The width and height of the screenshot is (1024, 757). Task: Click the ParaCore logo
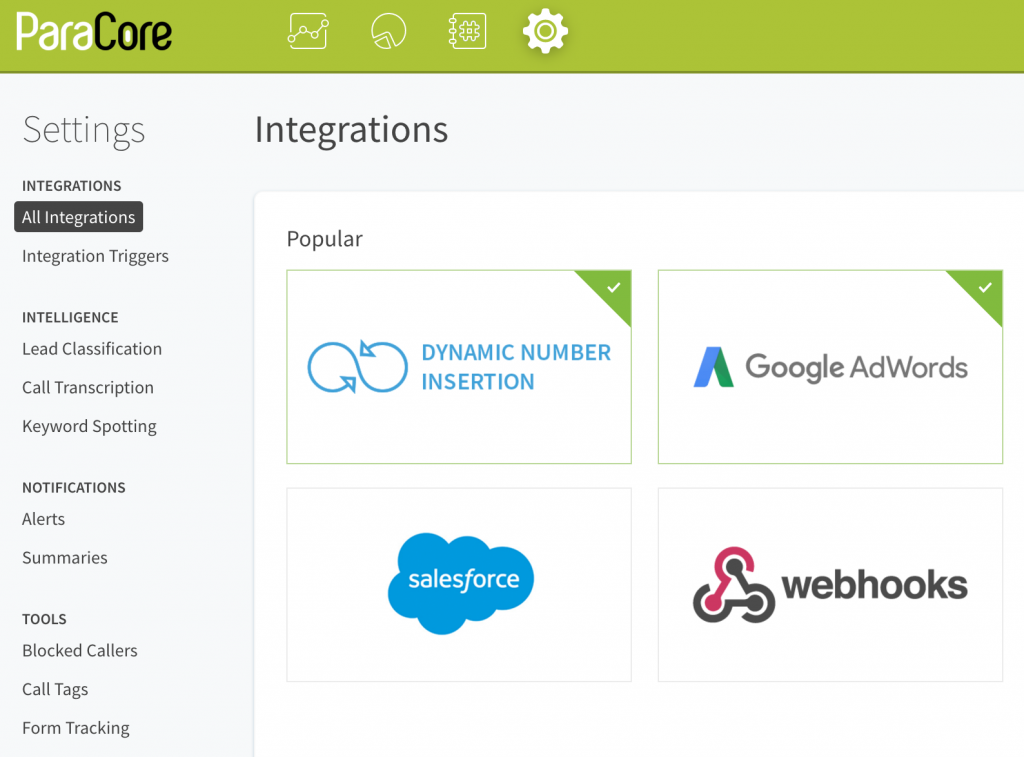(94, 31)
